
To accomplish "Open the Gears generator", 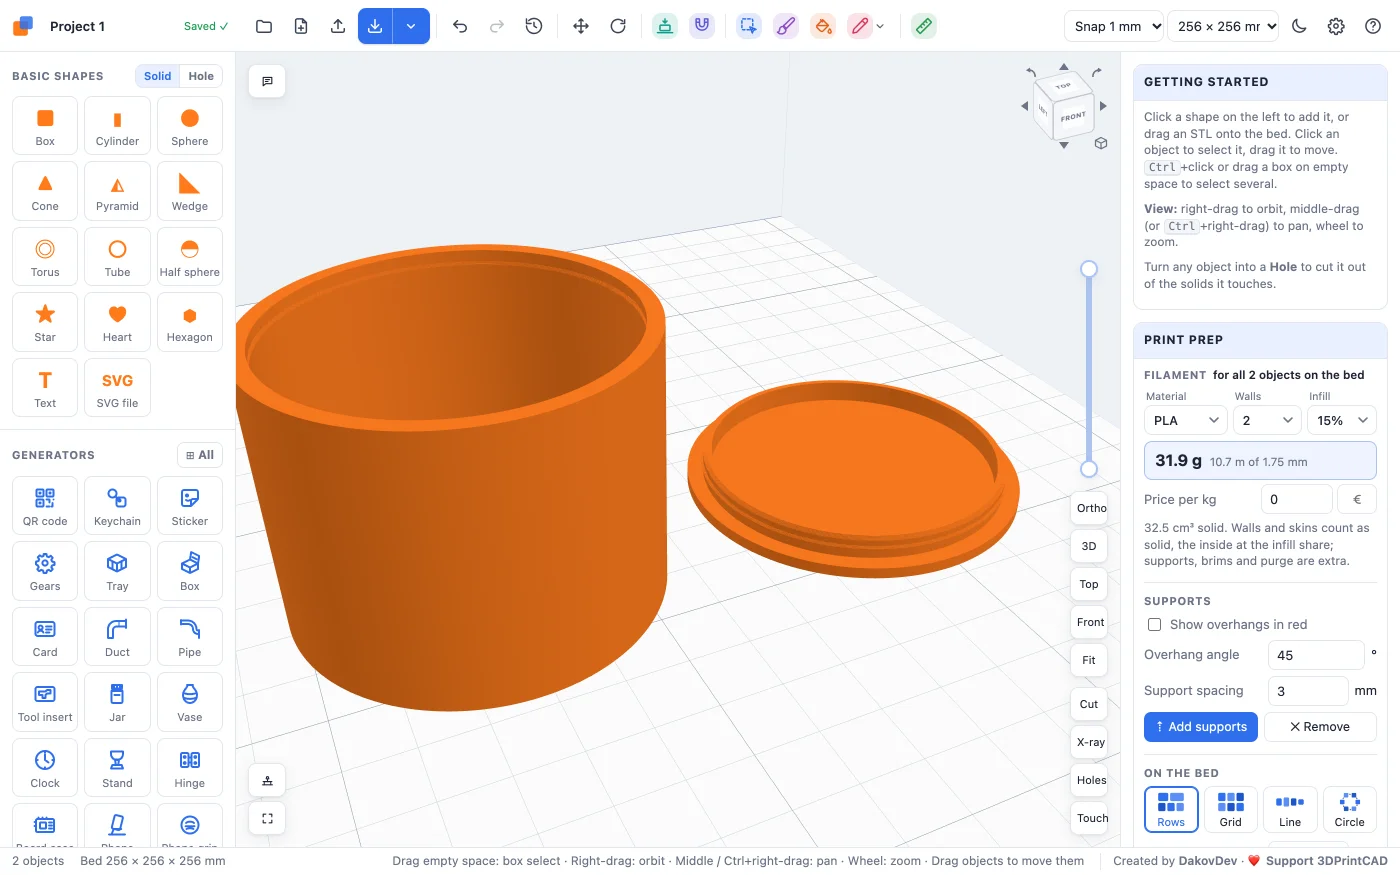I will click(45, 571).
